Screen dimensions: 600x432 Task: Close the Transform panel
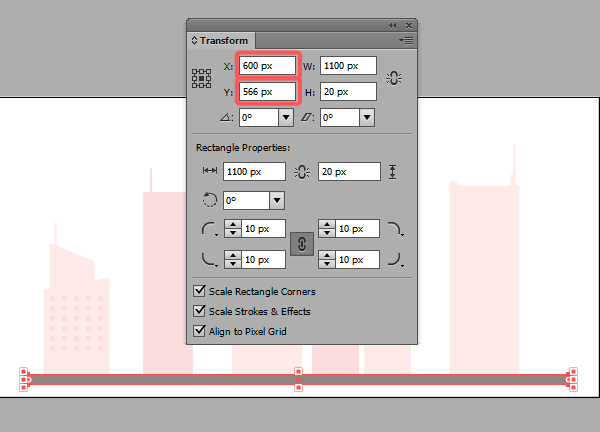[x=409, y=26]
